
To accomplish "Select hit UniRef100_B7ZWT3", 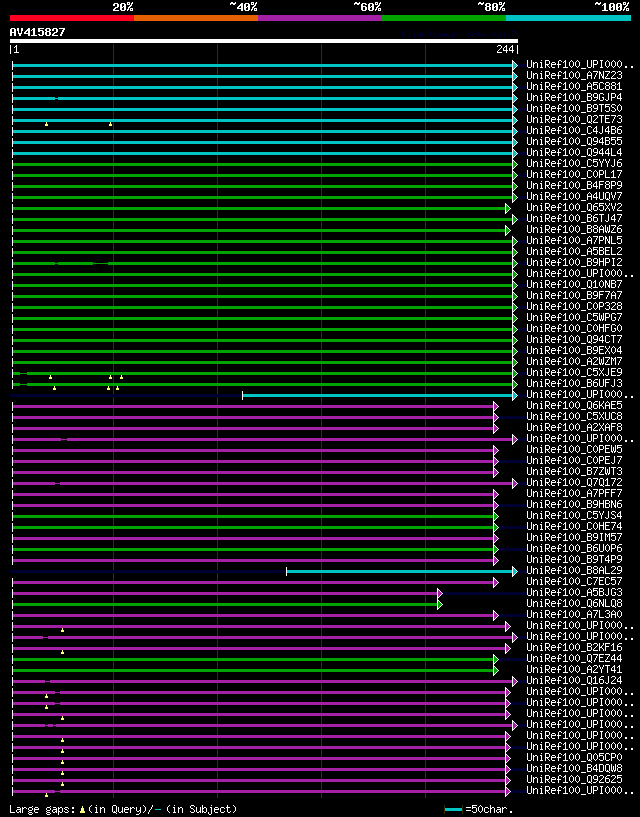I will pos(574,471).
